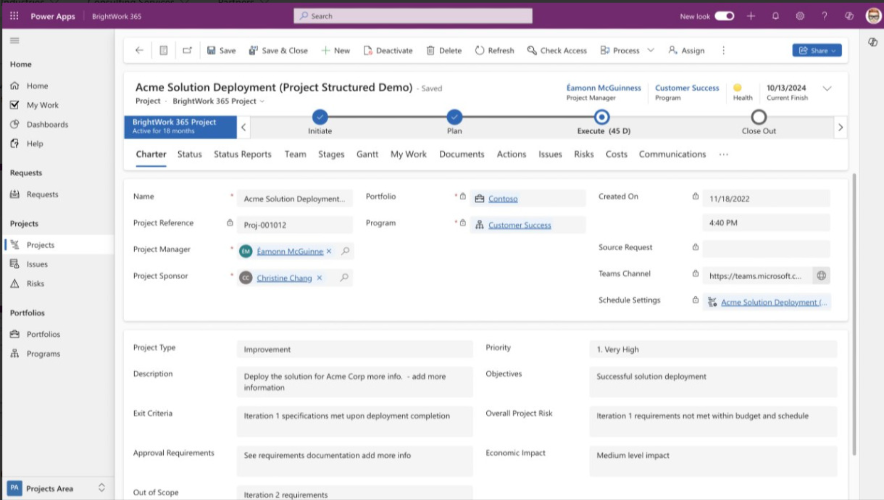Open the settings gear icon
The height and width of the screenshot is (500, 884).
point(800,16)
